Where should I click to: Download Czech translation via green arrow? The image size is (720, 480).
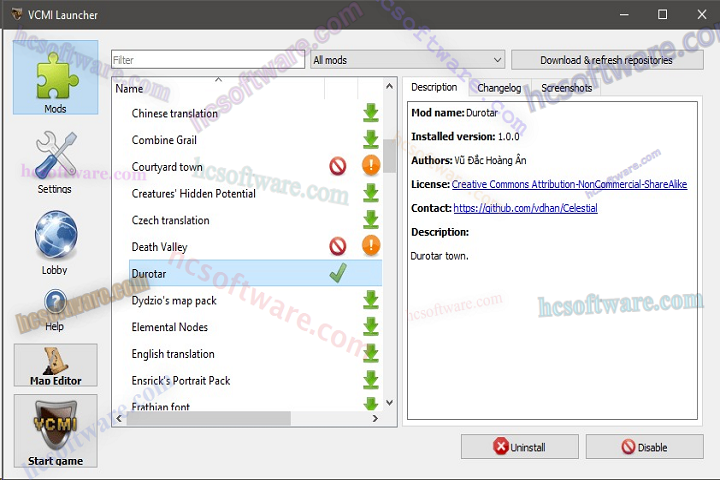(371, 220)
